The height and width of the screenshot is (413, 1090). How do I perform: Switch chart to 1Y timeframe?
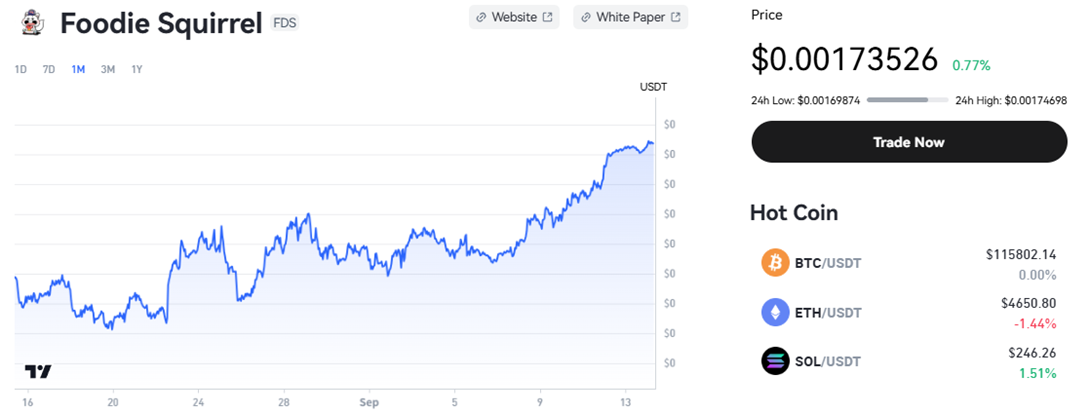pyautogui.click(x=137, y=69)
